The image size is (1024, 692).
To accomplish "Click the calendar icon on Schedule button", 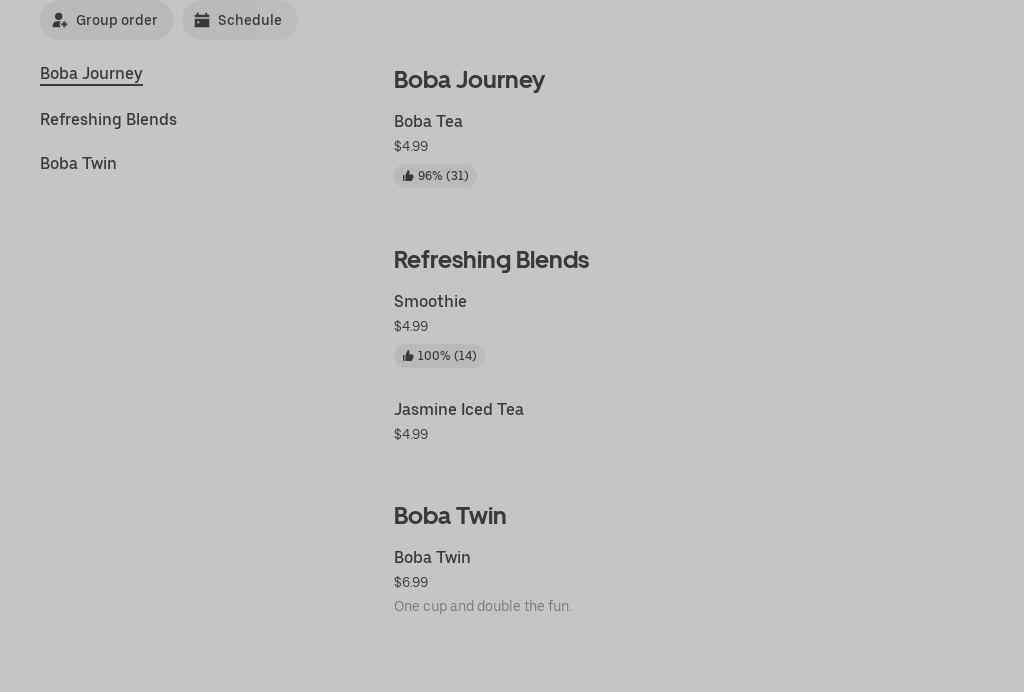I will (202, 20).
